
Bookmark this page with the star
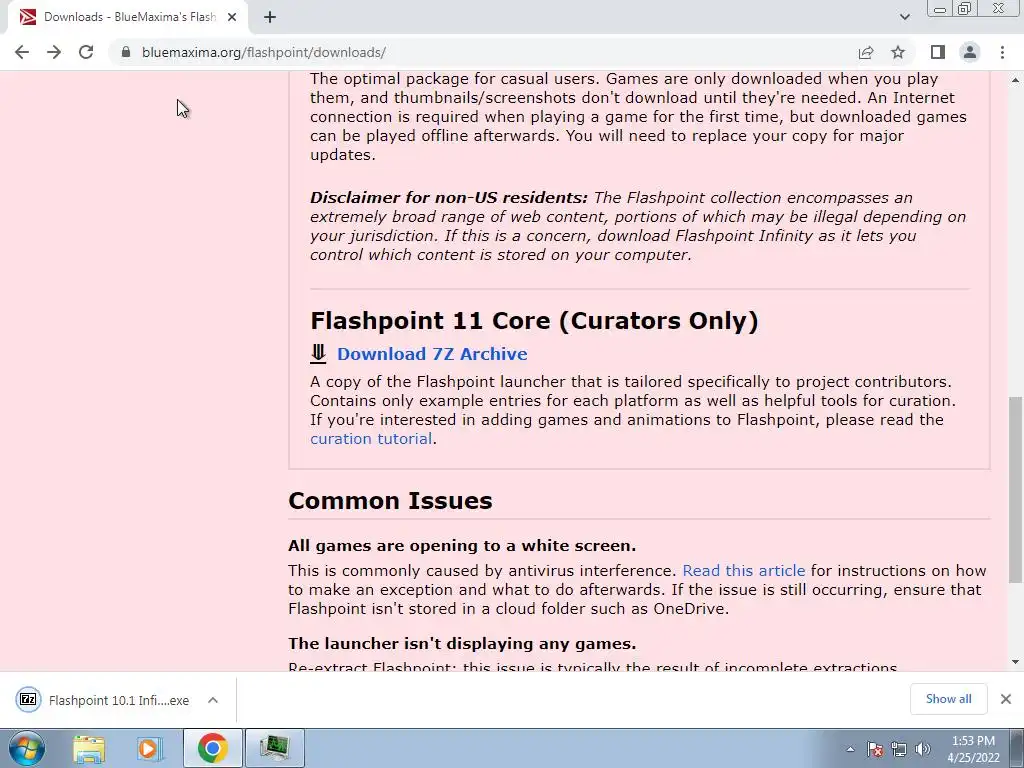pos(898,52)
